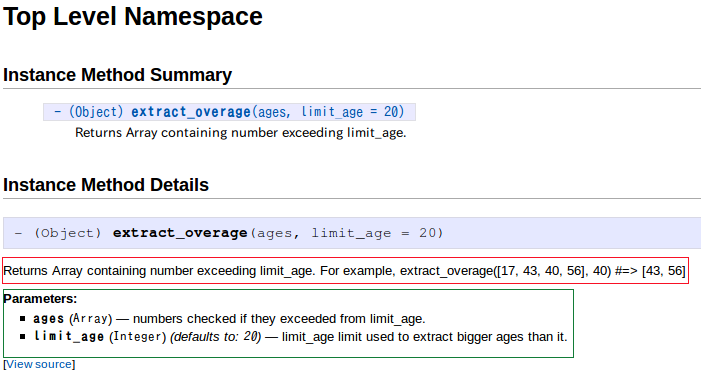This screenshot has height=383, width=701.
Task: Click the 'defaults to: 20' text
Action: 215,337
